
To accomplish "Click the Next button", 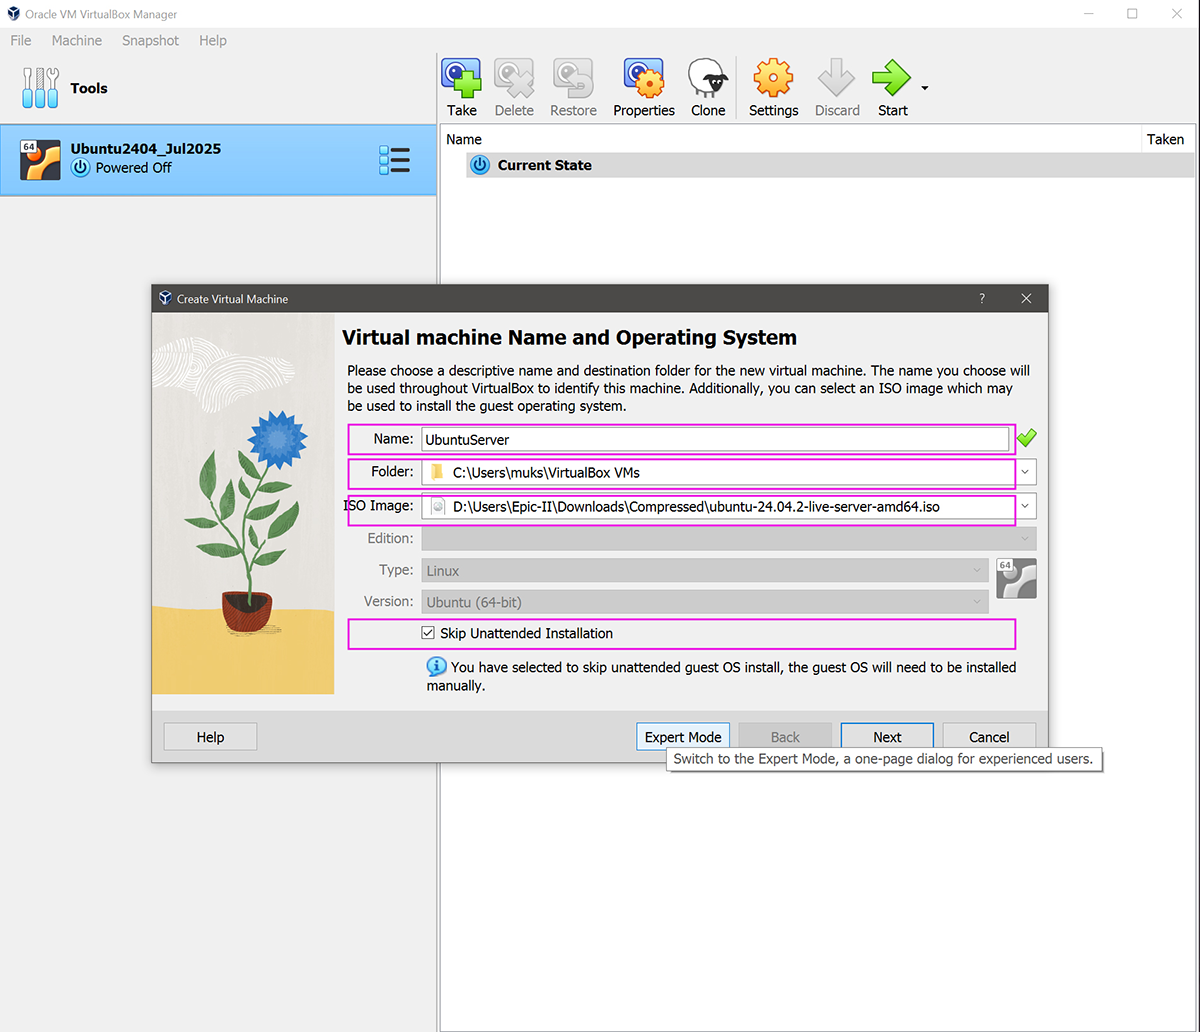I will tap(887, 737).
